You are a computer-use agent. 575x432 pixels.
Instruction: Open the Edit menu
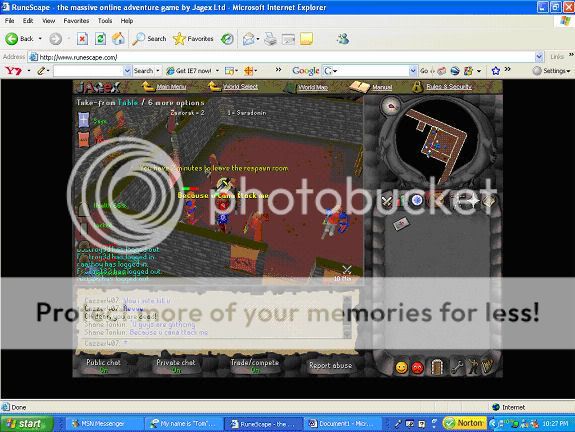(x=28, y=21)
